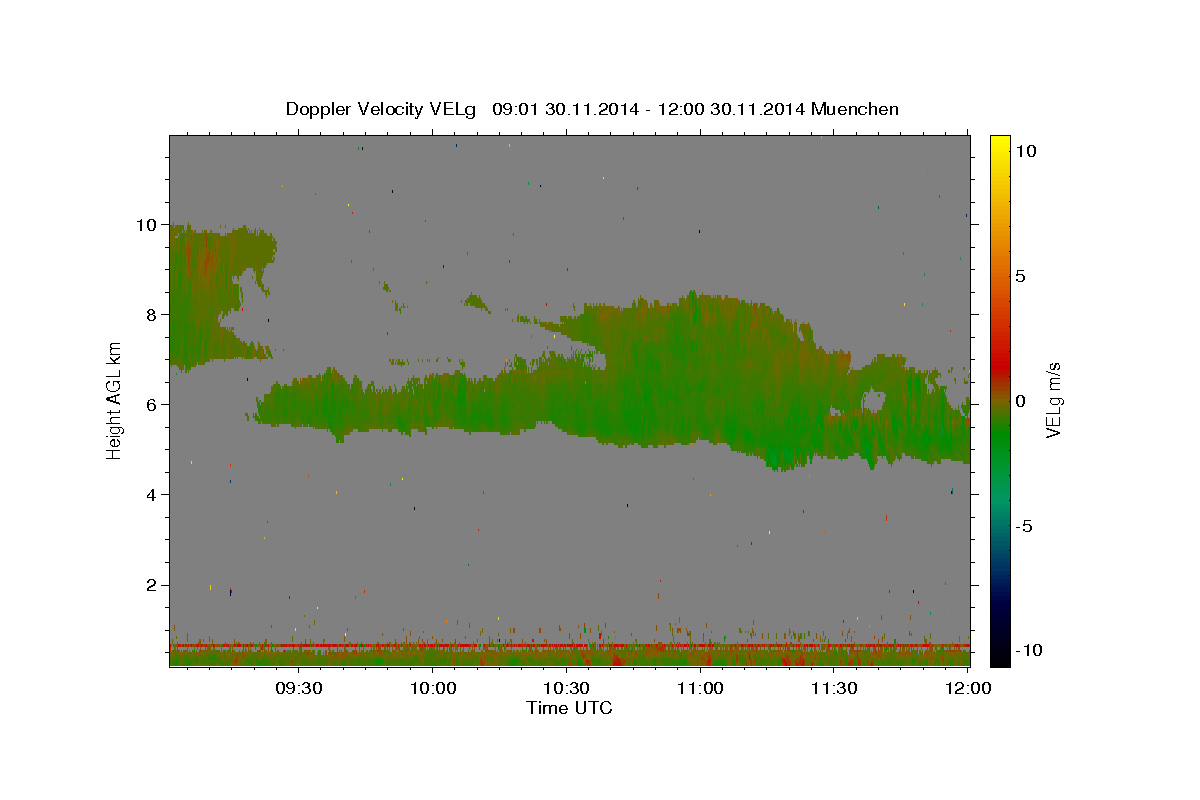This screenshot has width=1200, height=800.
Task: Click the 10:30 time axis tick label
Action: (566, 689)
